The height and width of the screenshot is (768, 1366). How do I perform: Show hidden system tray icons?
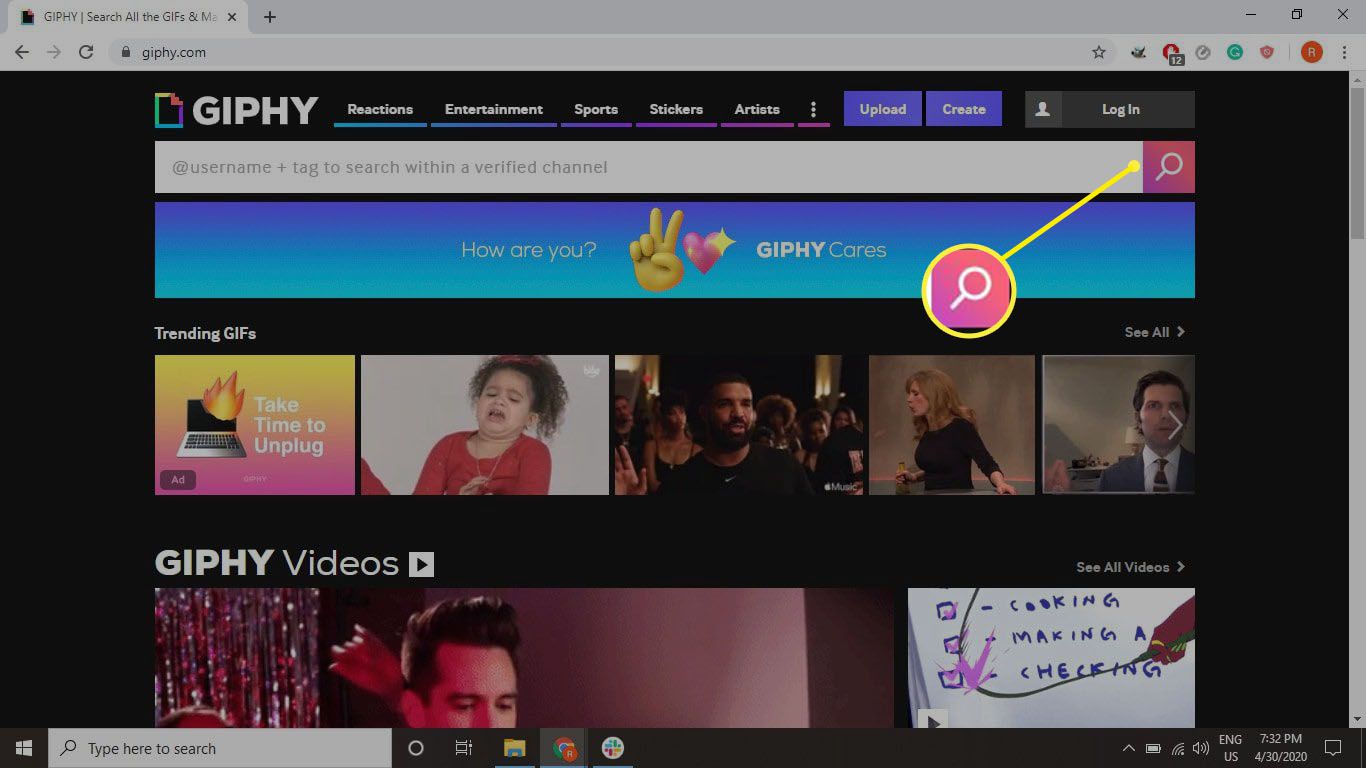pos(1129,748)
